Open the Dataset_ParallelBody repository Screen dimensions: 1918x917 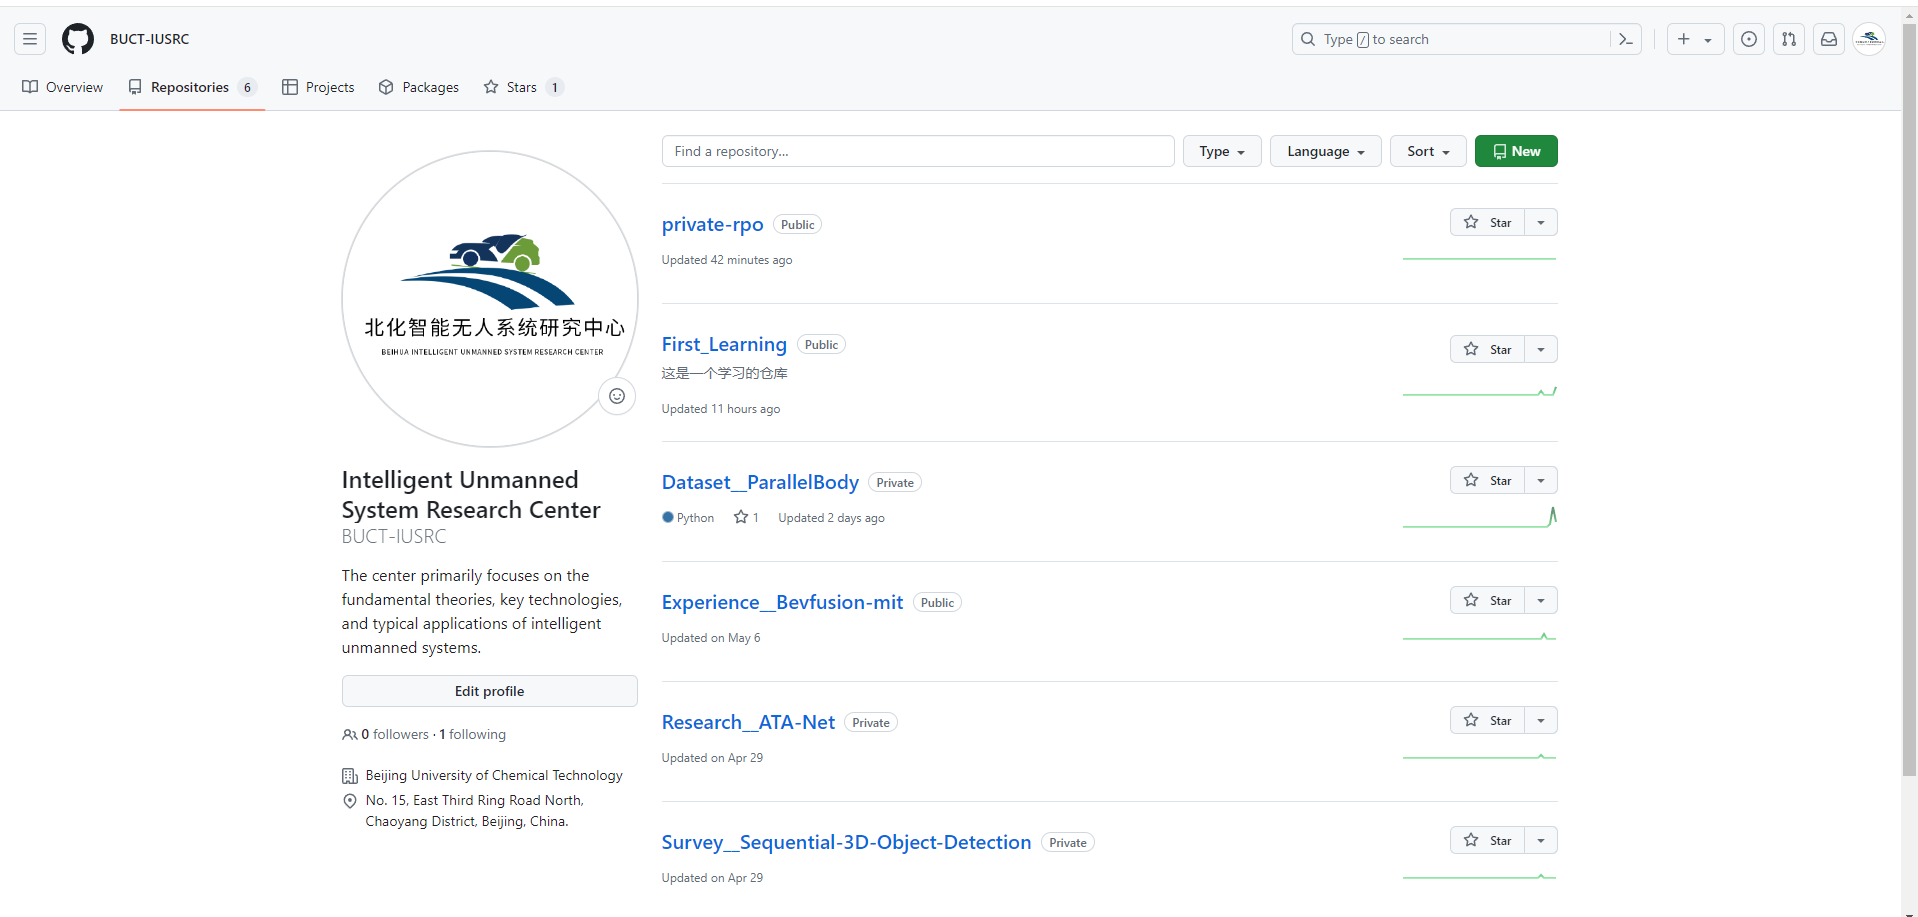[x=760, y=482]
